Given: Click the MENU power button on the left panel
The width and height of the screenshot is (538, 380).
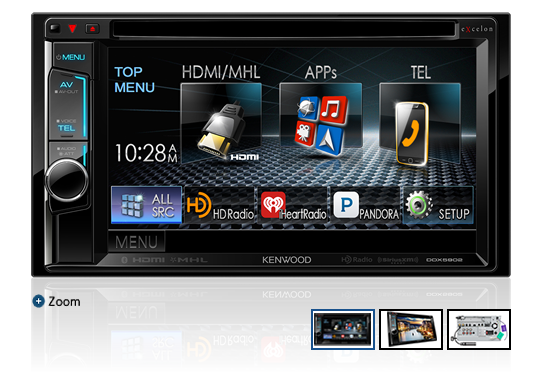Looking at the screenshot, I should (x=71, y=57).
